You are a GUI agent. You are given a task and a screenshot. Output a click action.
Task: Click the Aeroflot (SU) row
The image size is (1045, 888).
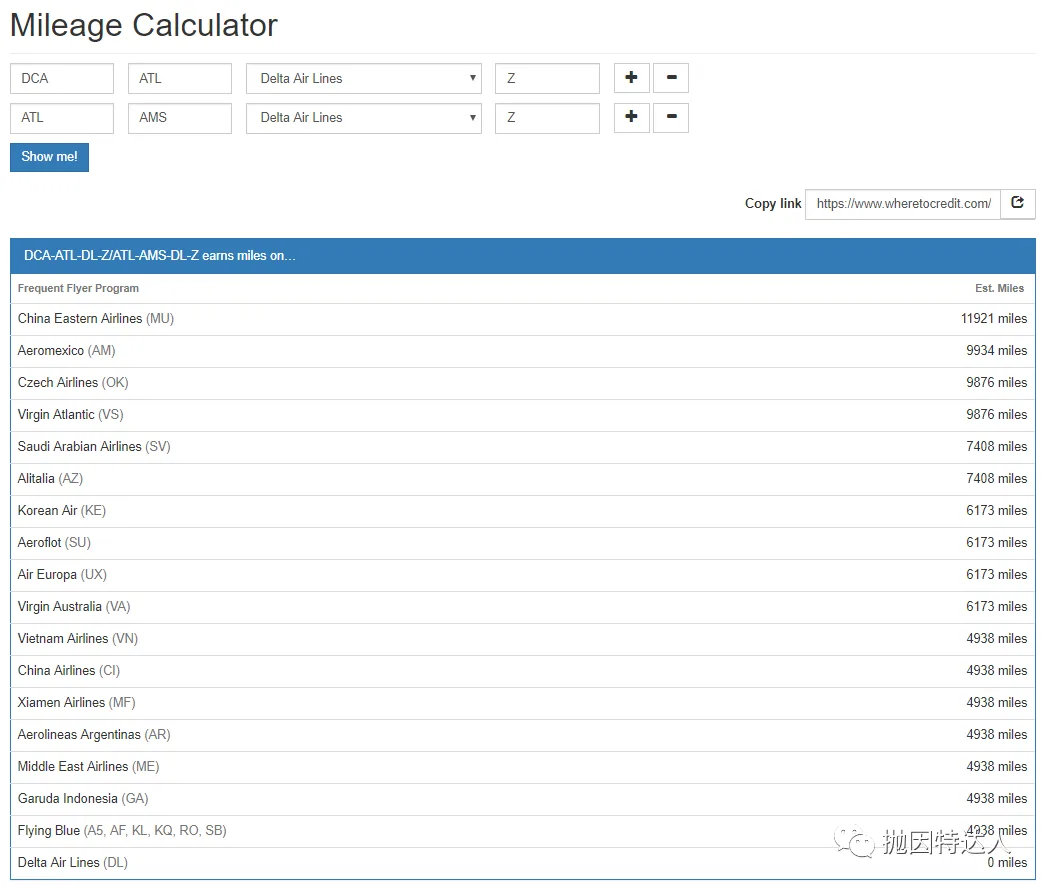pos(522,543)
